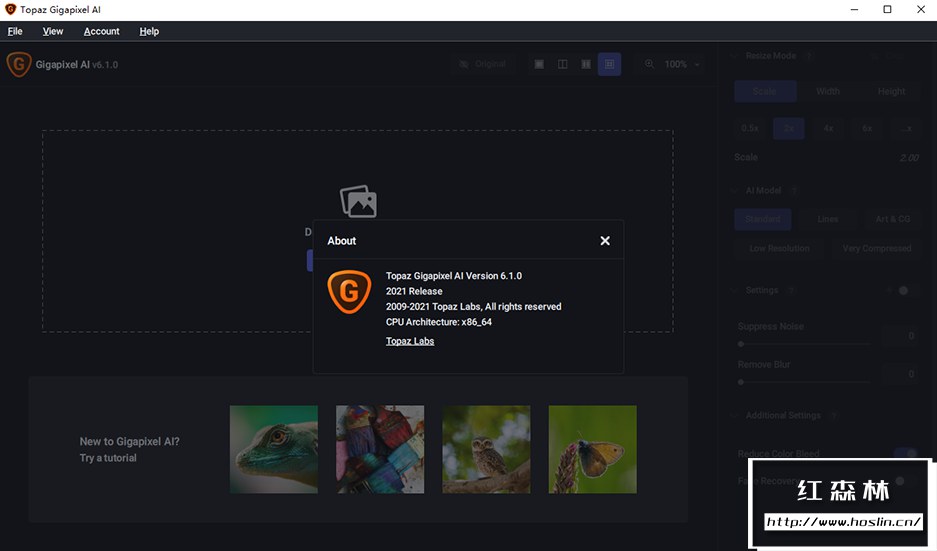Choose the 0.5x scale option
This screenshot has height=551, width=937.
point(750,128)
